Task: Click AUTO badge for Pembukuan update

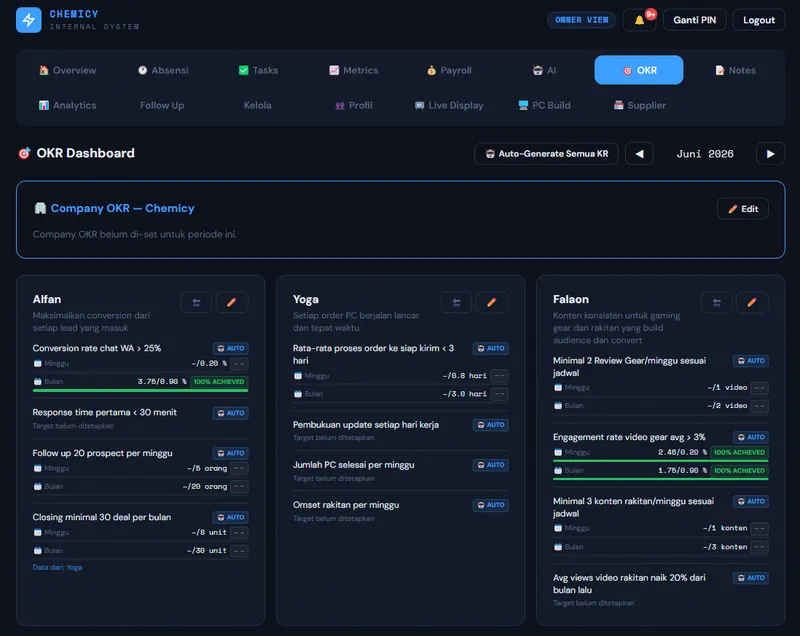Action: point(491,425)
